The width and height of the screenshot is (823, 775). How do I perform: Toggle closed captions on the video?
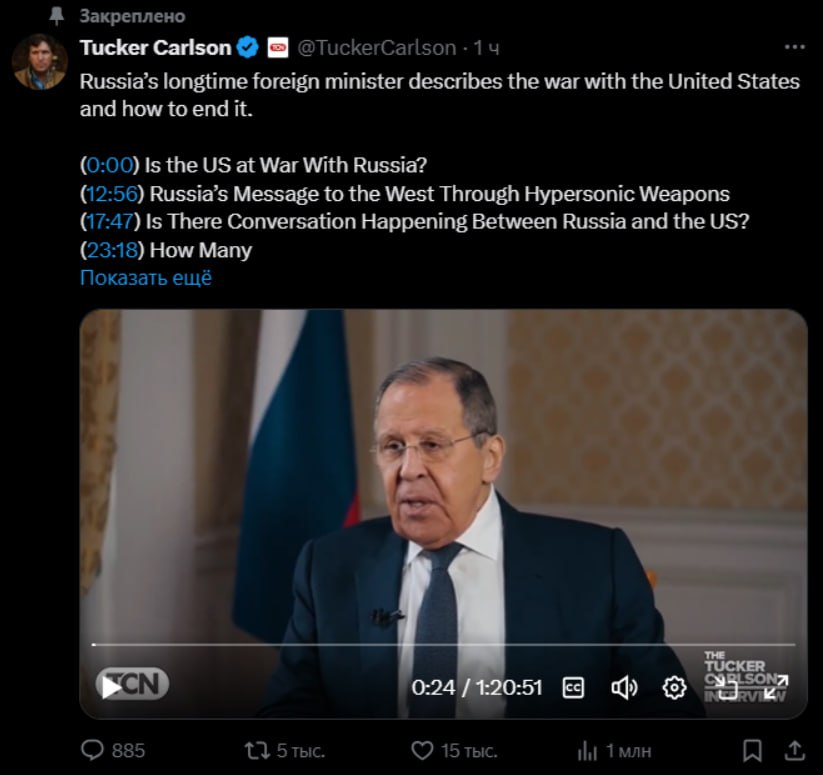[573, 687]
